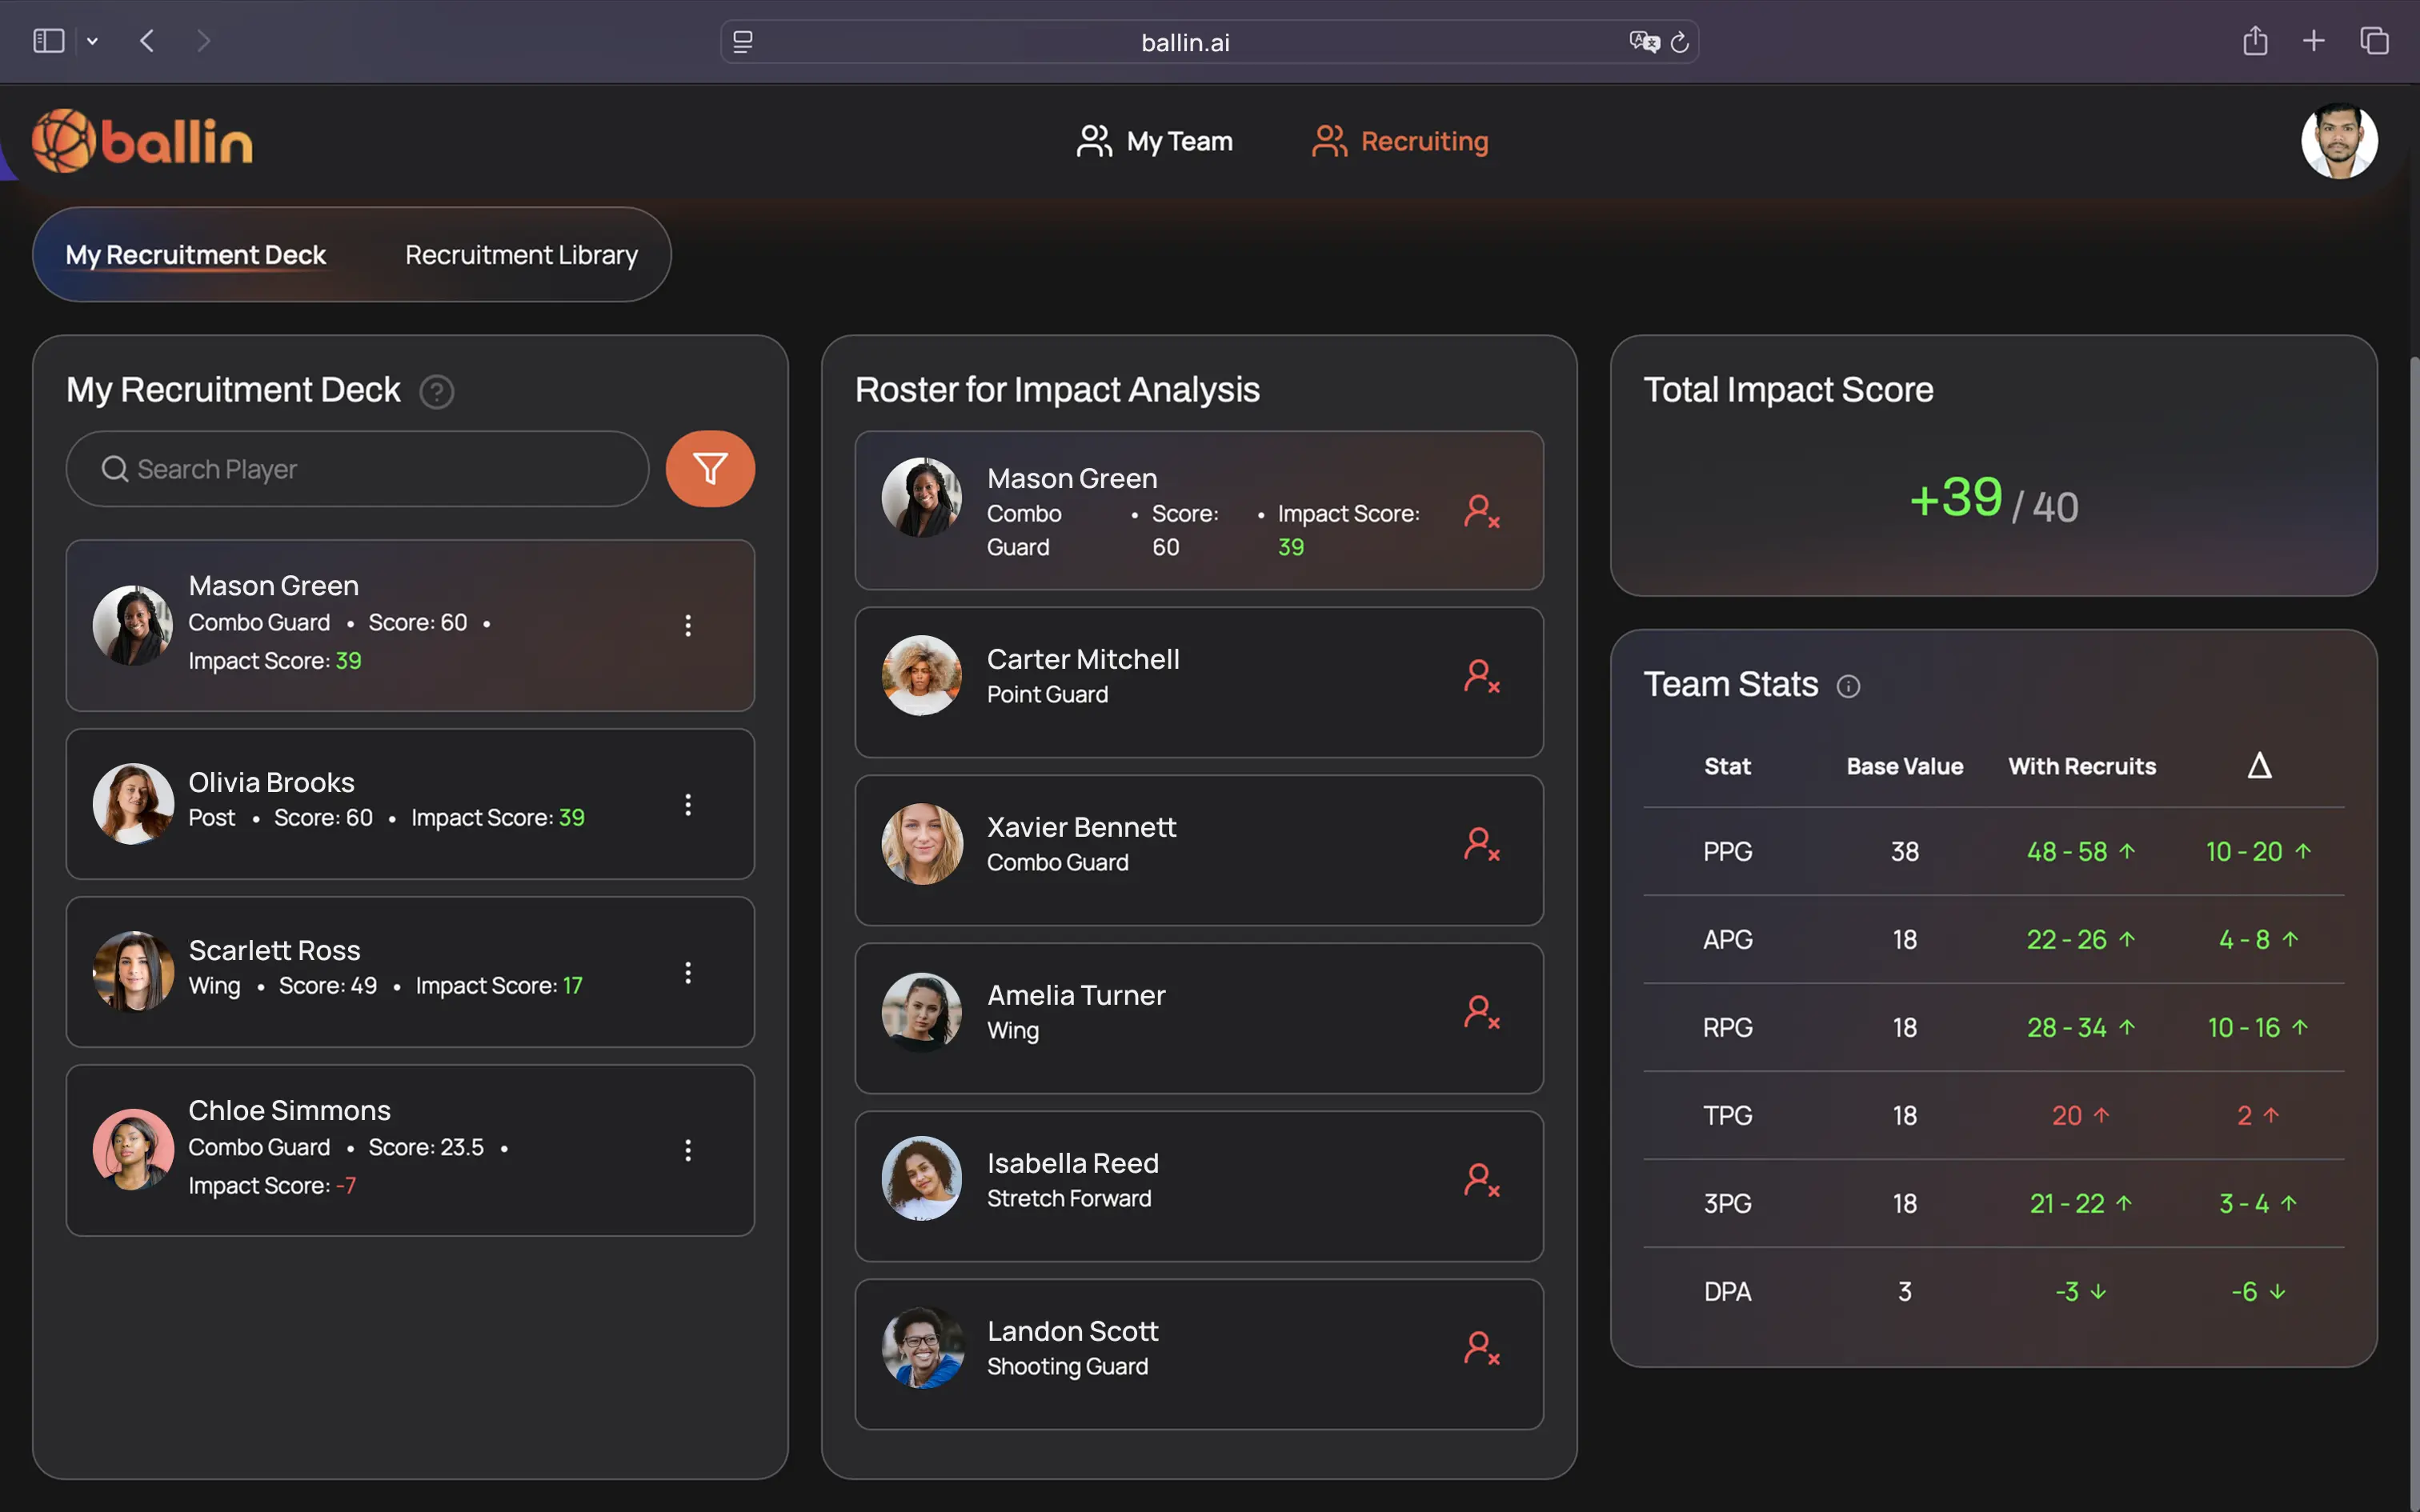Image resolution: width=2420 pixels, height=1512 pixels.
Task: Remove Landon Scott from the roster
Action: (1481, 1349)
